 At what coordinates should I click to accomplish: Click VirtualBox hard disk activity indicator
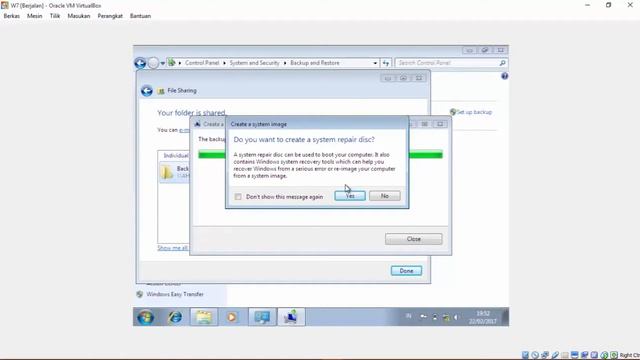click(x=525, y=355)
